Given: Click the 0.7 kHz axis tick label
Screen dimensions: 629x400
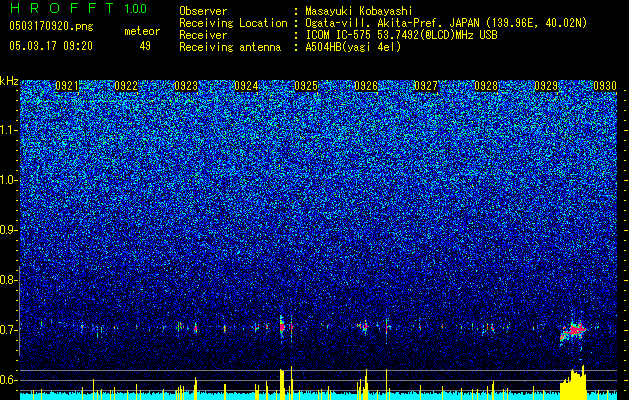Looking at the screenshot, I should (x=8, y=330).
